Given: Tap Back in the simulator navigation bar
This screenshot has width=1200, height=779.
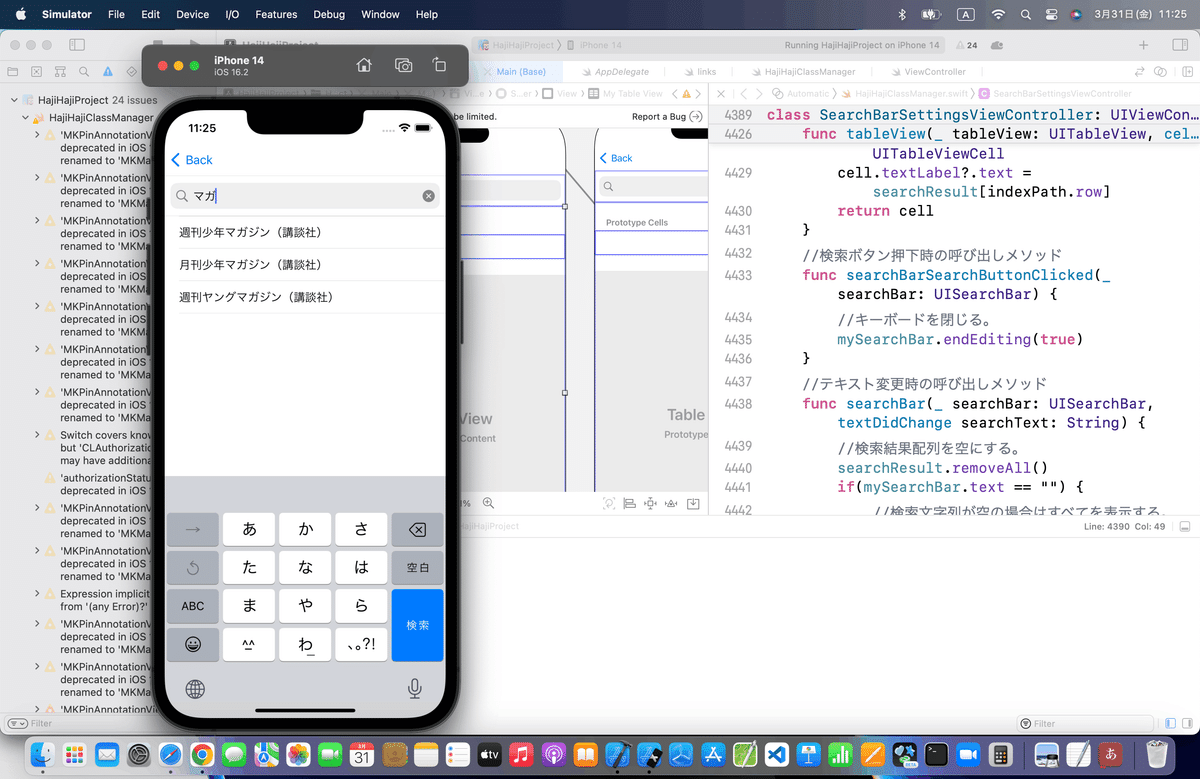Looking at the screenshot, I should pyautogui.click(x=192, y=160).
